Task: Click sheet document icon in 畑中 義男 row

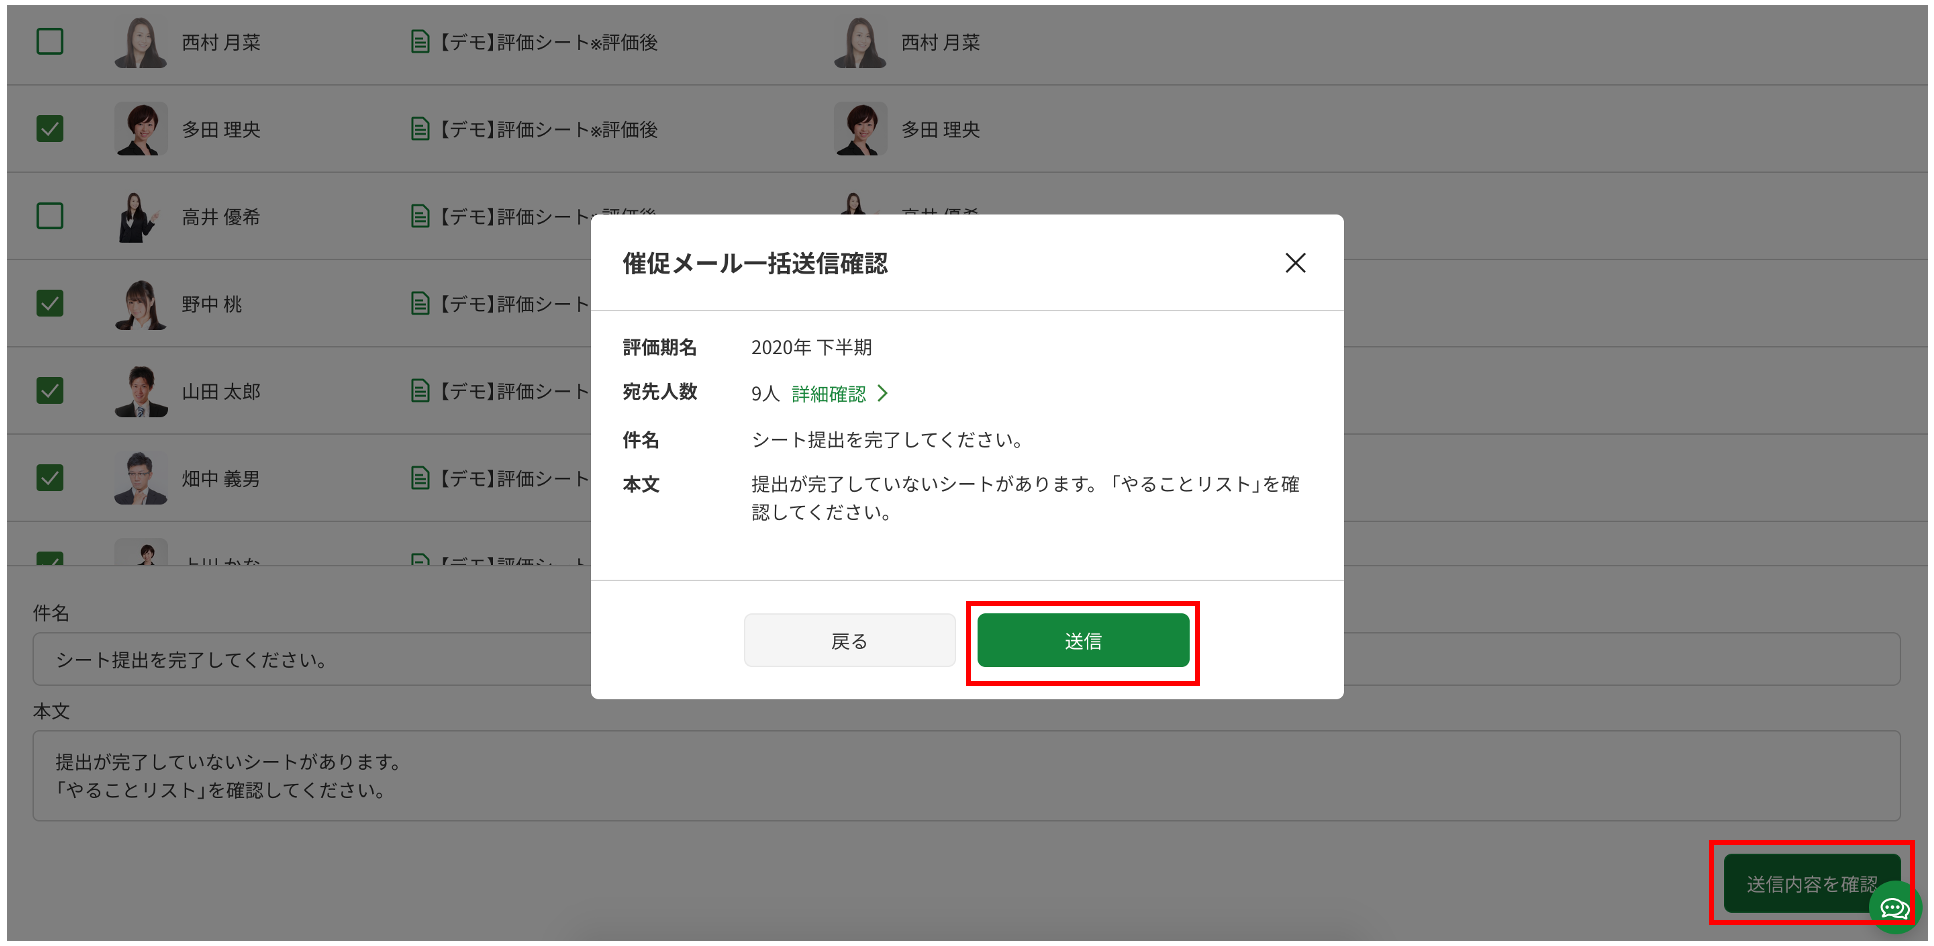Action: click(420, 478)
